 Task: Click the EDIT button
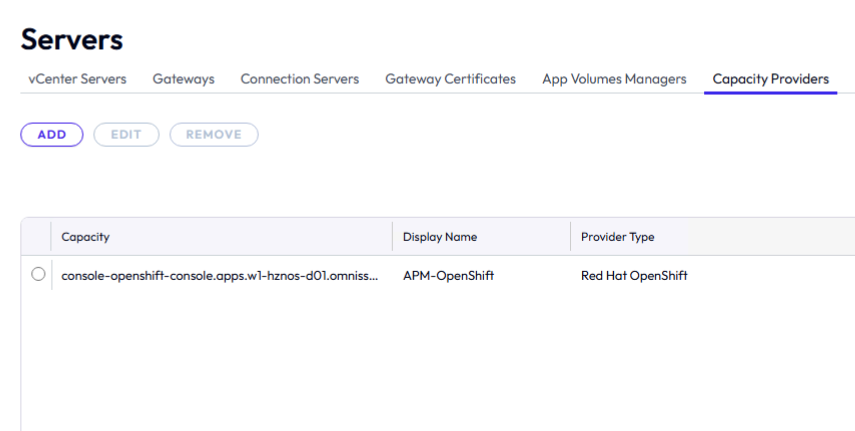[x=126, y=135]
